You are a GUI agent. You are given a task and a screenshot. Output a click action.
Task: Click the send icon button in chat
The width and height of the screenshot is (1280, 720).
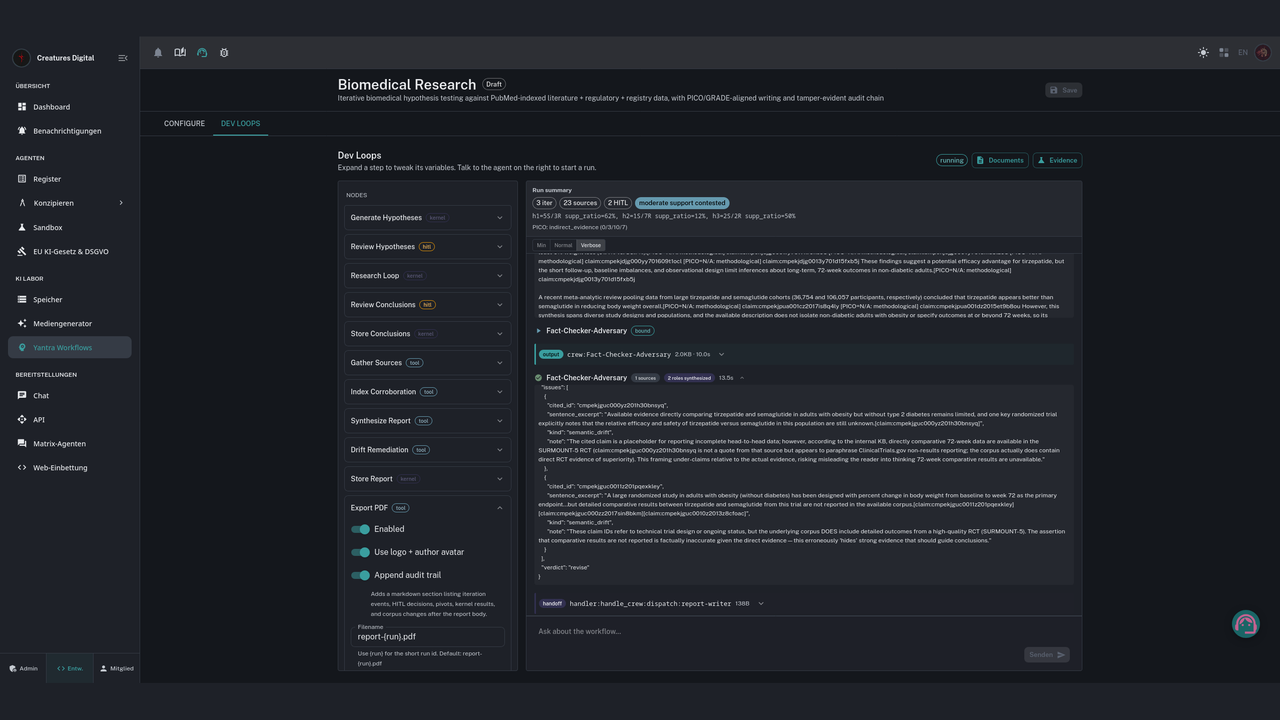tap(1047, 654)
